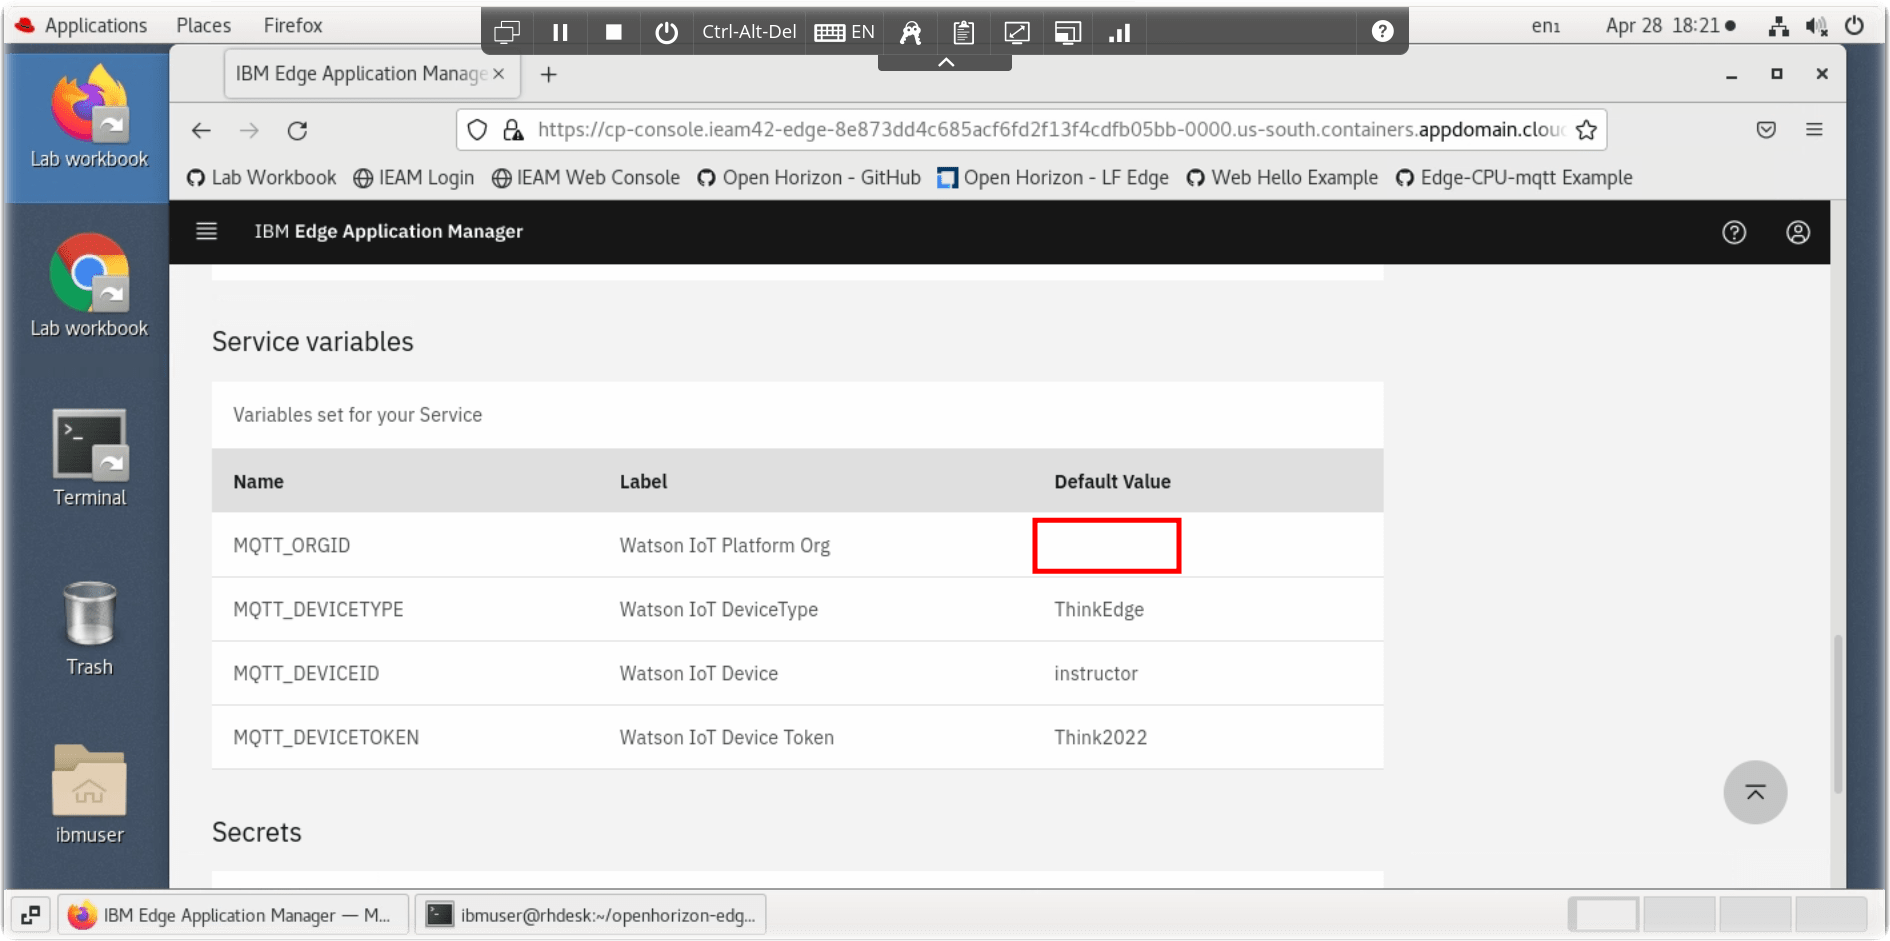Select the Trash desktop icon
This screenshot has height=941, width=1890.
pos(89,628)
